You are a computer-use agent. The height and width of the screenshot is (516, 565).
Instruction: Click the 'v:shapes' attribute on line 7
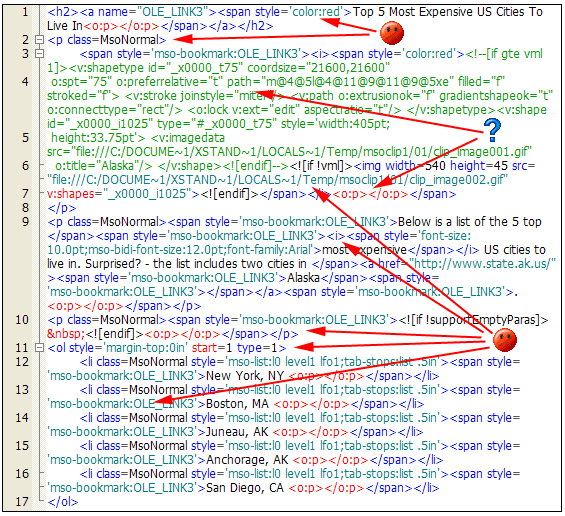(71, 194)
